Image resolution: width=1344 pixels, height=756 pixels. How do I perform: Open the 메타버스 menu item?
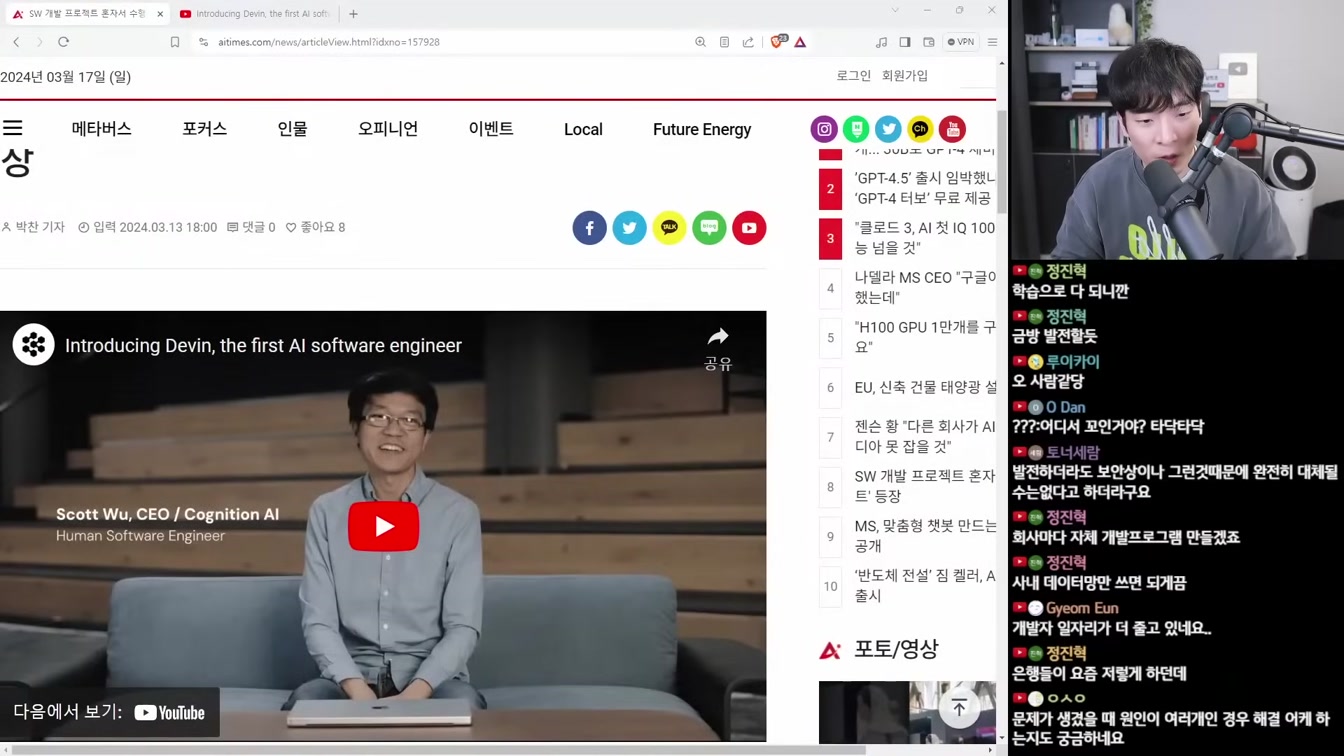[101, 129]
